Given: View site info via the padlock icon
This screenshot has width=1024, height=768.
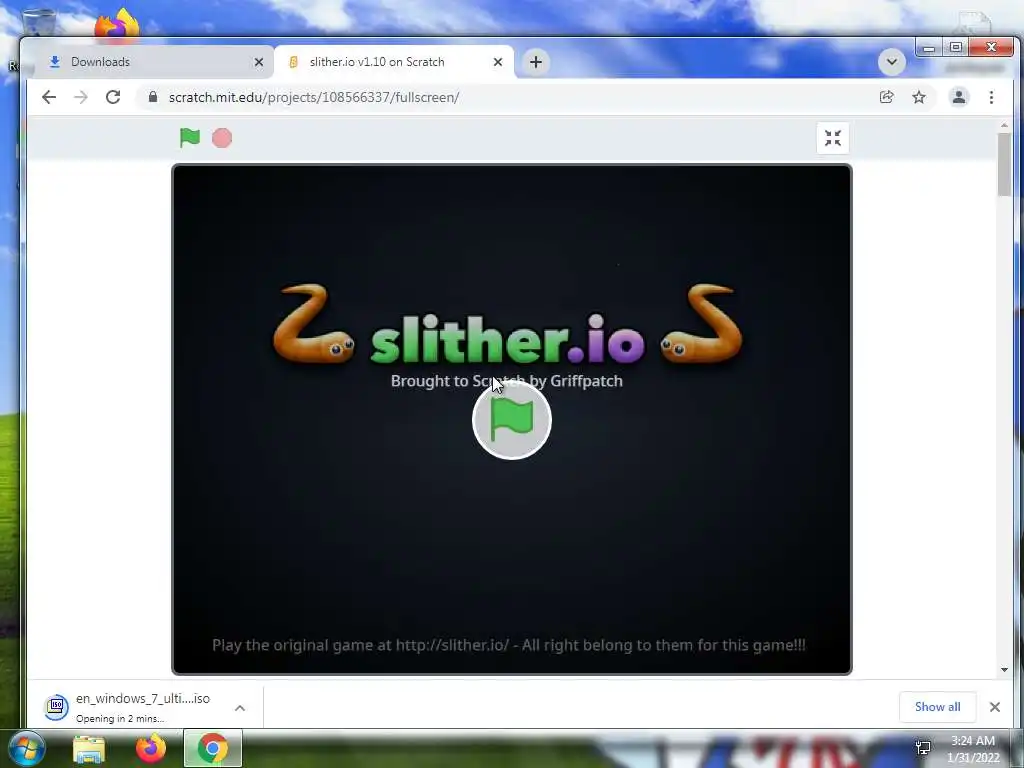Looking at the screenshot, I should [153, 97].
